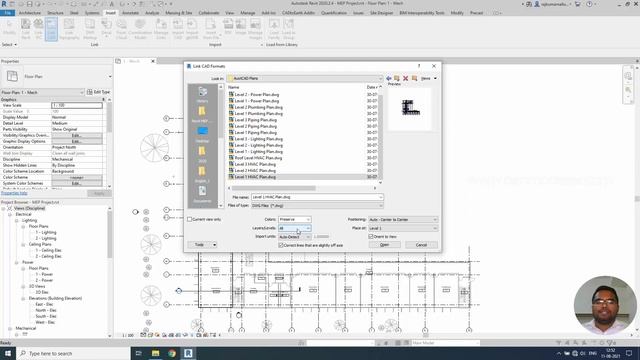Open the Properties help link

click(x=14, y=193)
